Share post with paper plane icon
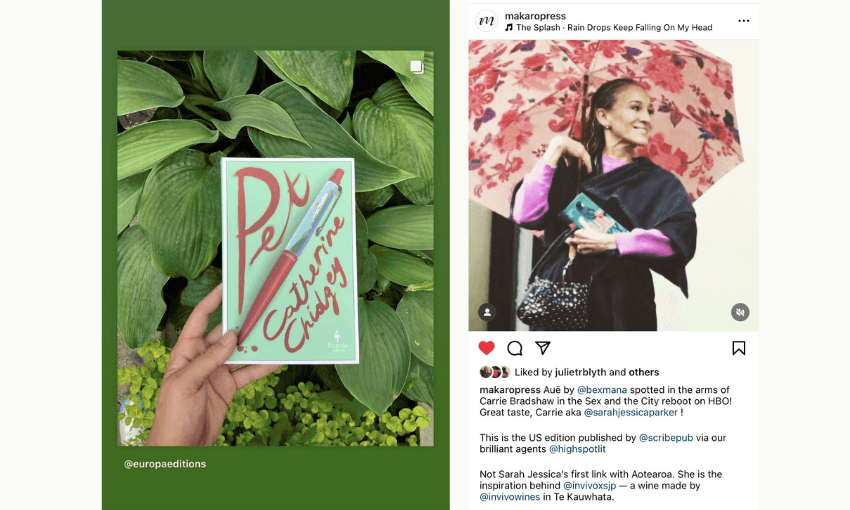850x510 pixels. pos(543,347)
